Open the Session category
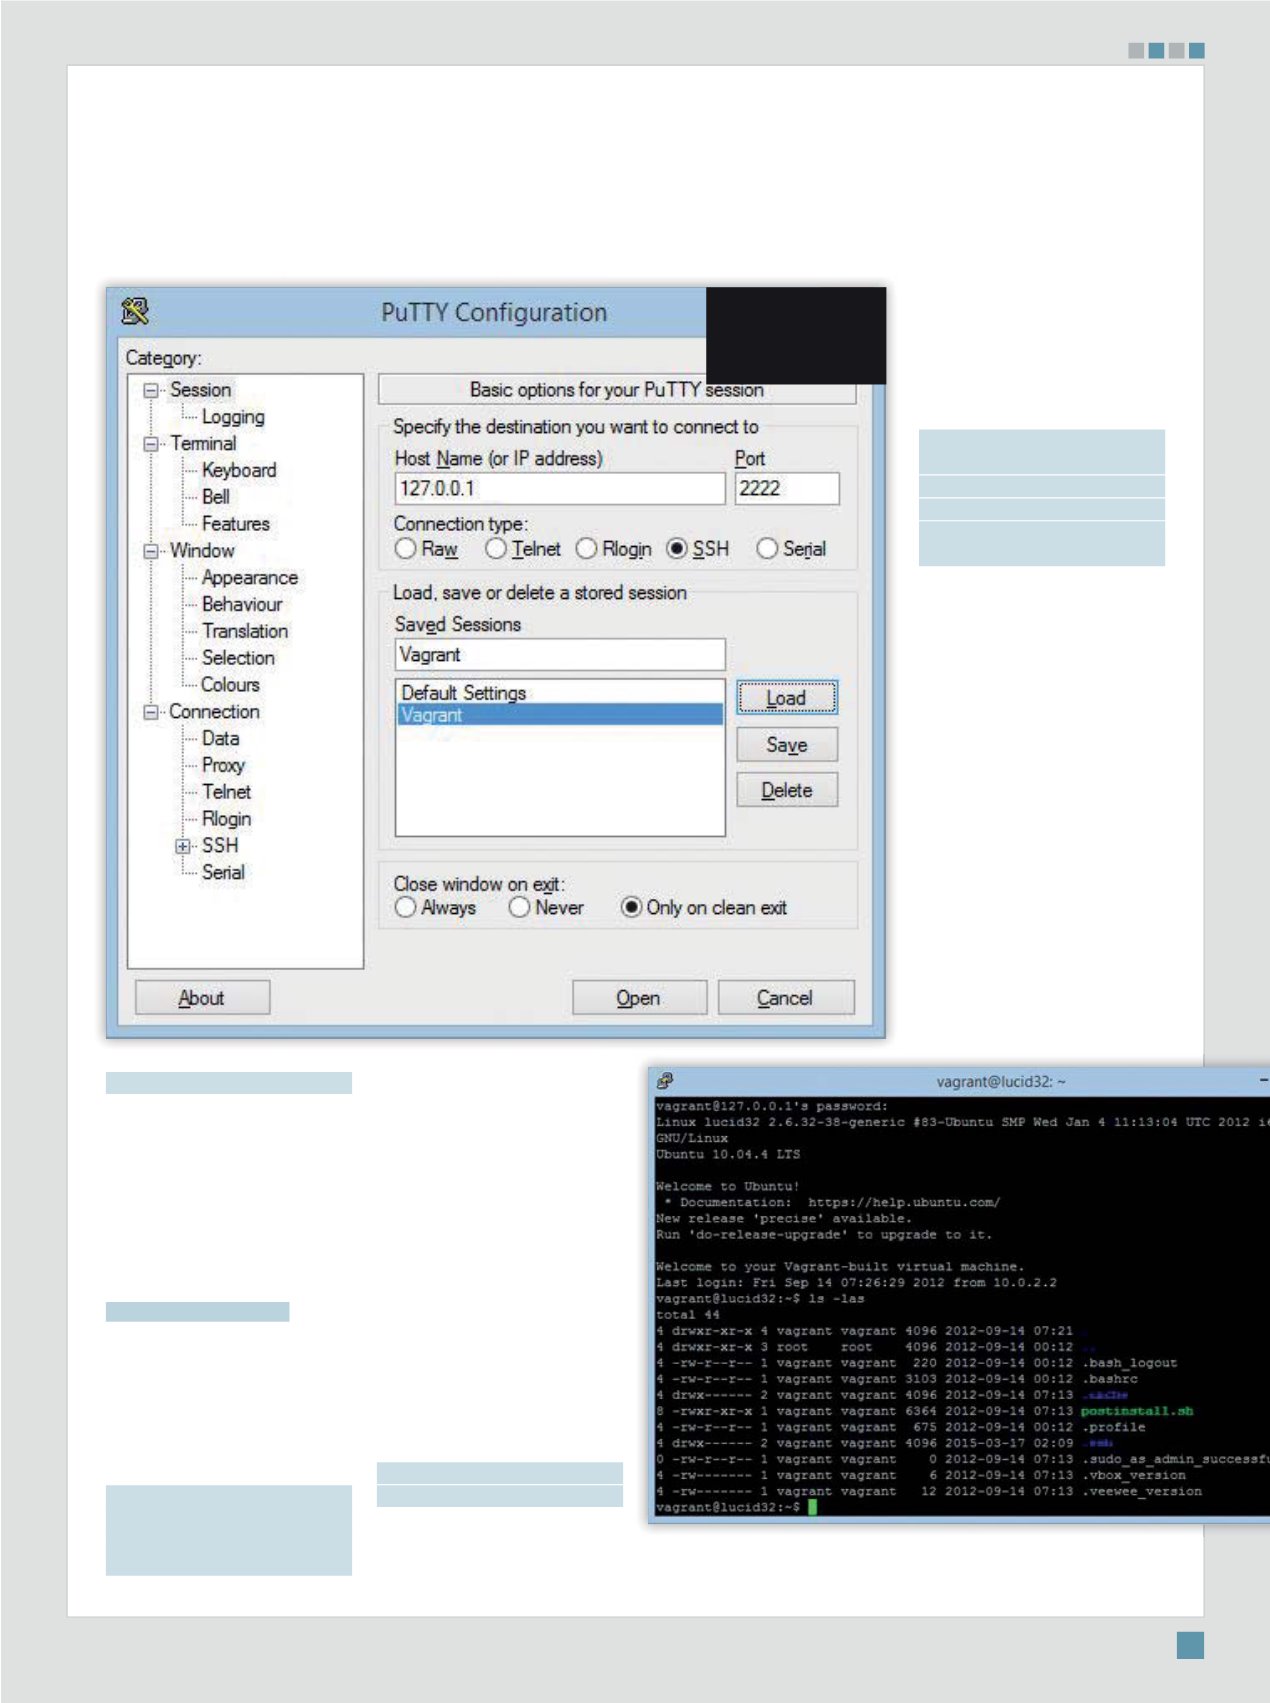Viewport: 1270px width, 1703px height. [x=200, y=390]
